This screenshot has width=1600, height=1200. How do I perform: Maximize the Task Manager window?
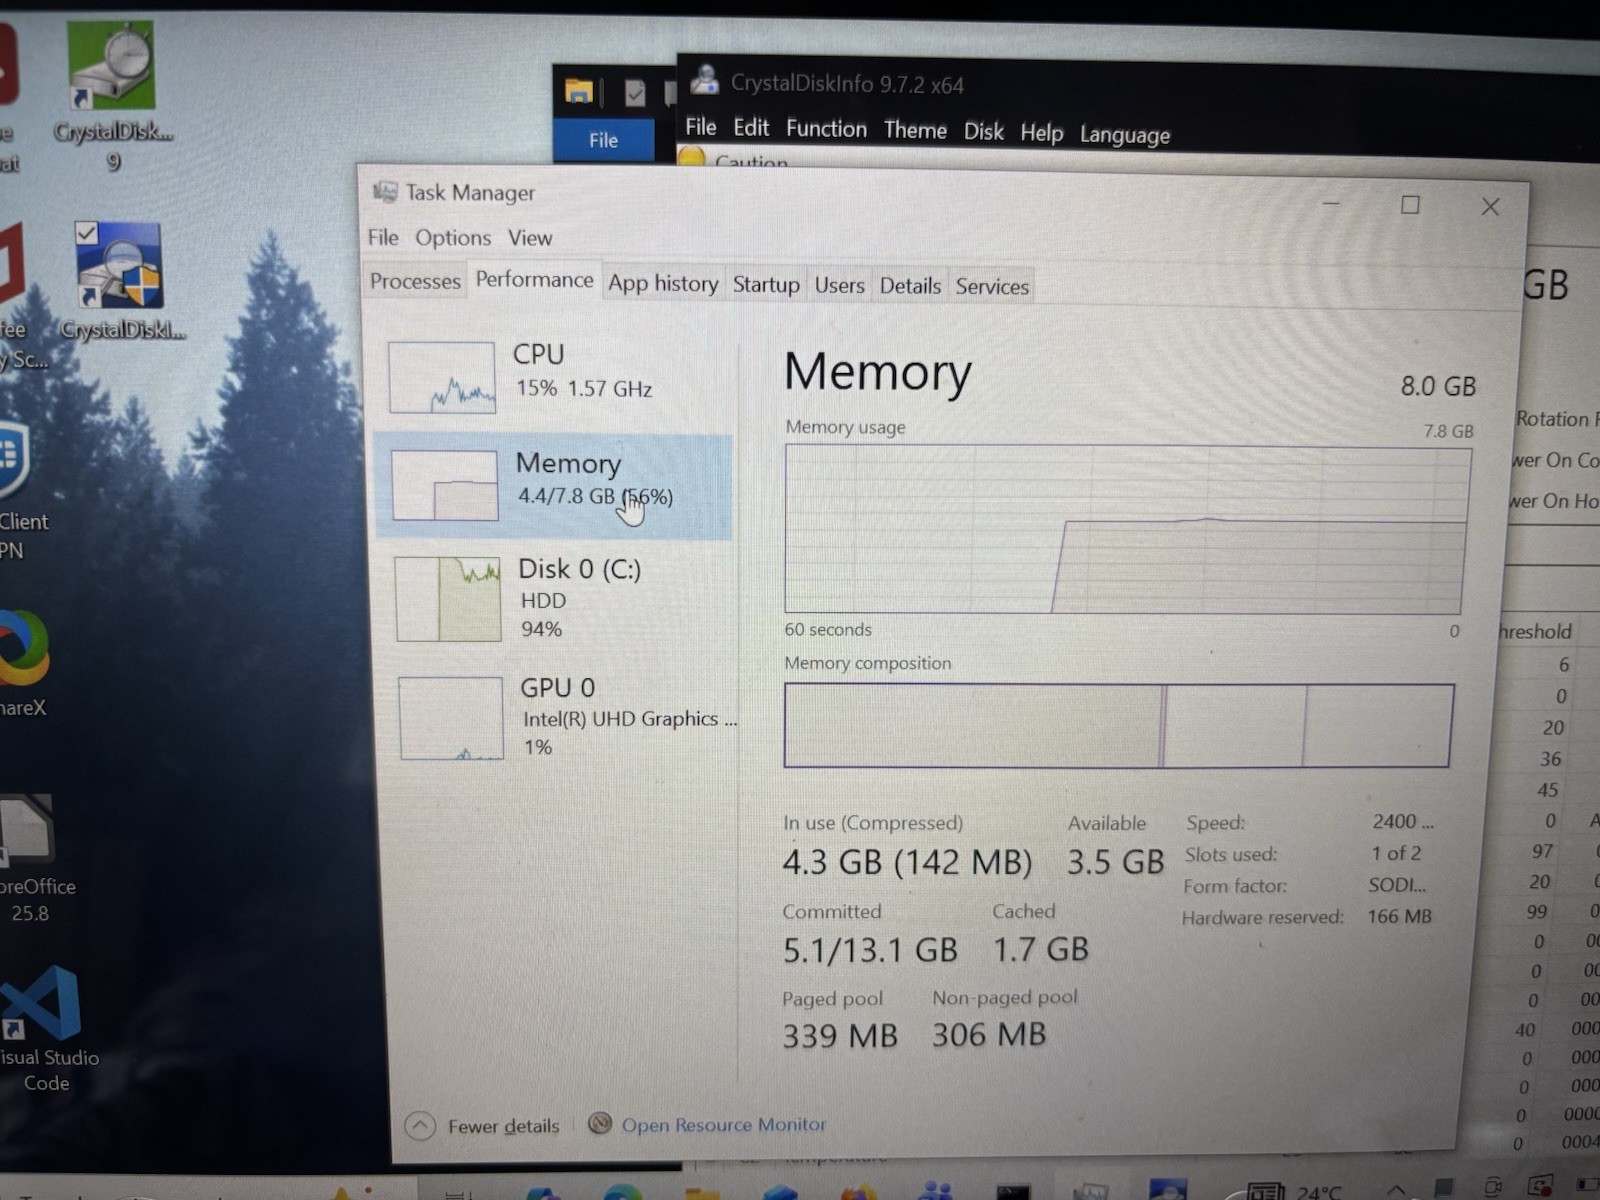point(1410,205)
